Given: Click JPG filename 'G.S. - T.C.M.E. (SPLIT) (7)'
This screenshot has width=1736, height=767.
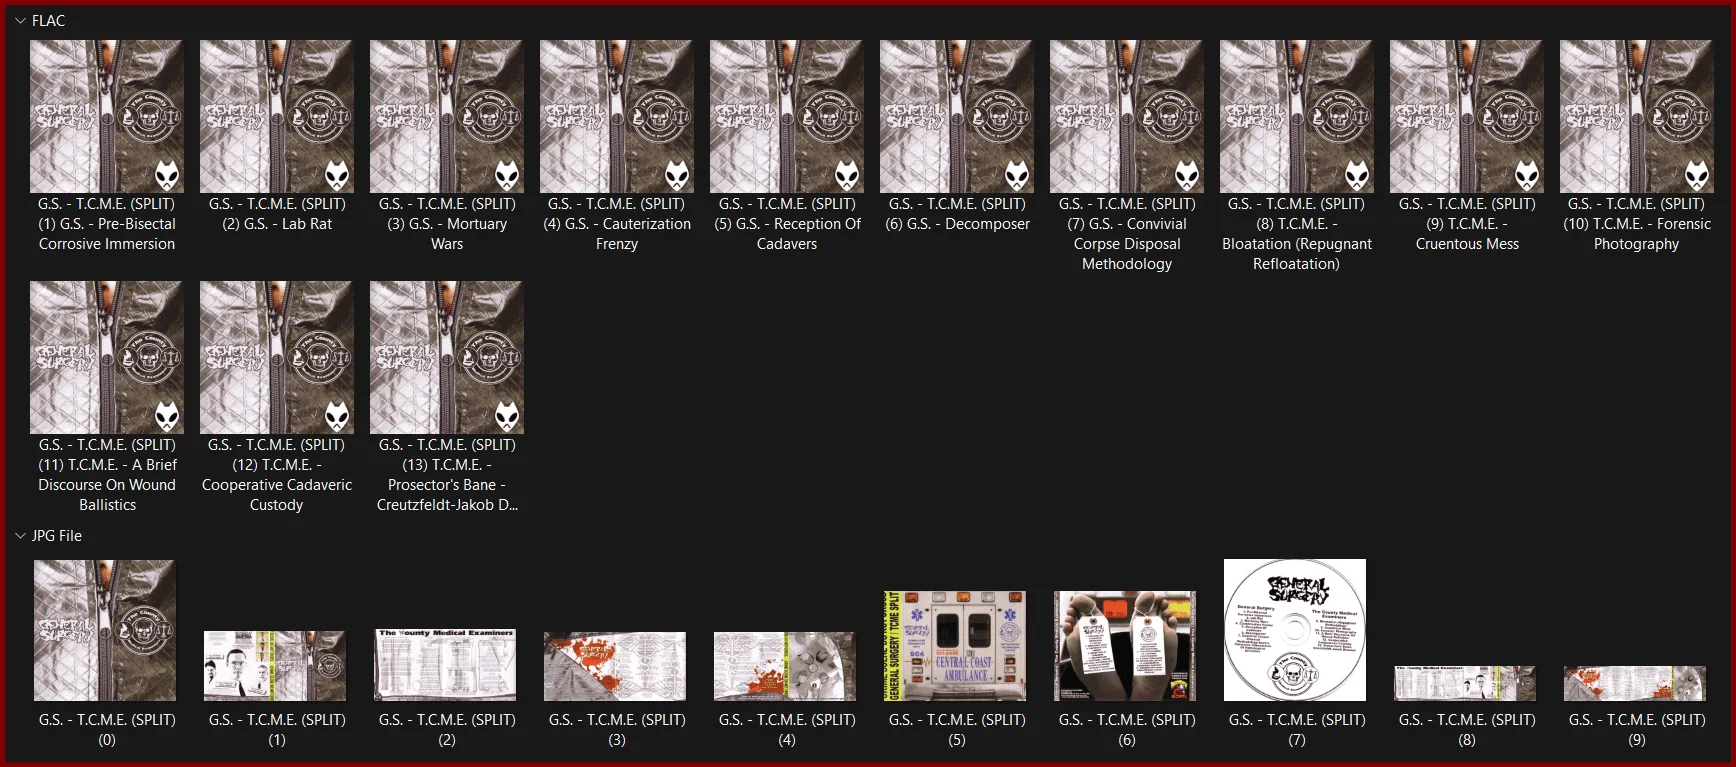Looking at the screenshot, I should (1297, 730).
